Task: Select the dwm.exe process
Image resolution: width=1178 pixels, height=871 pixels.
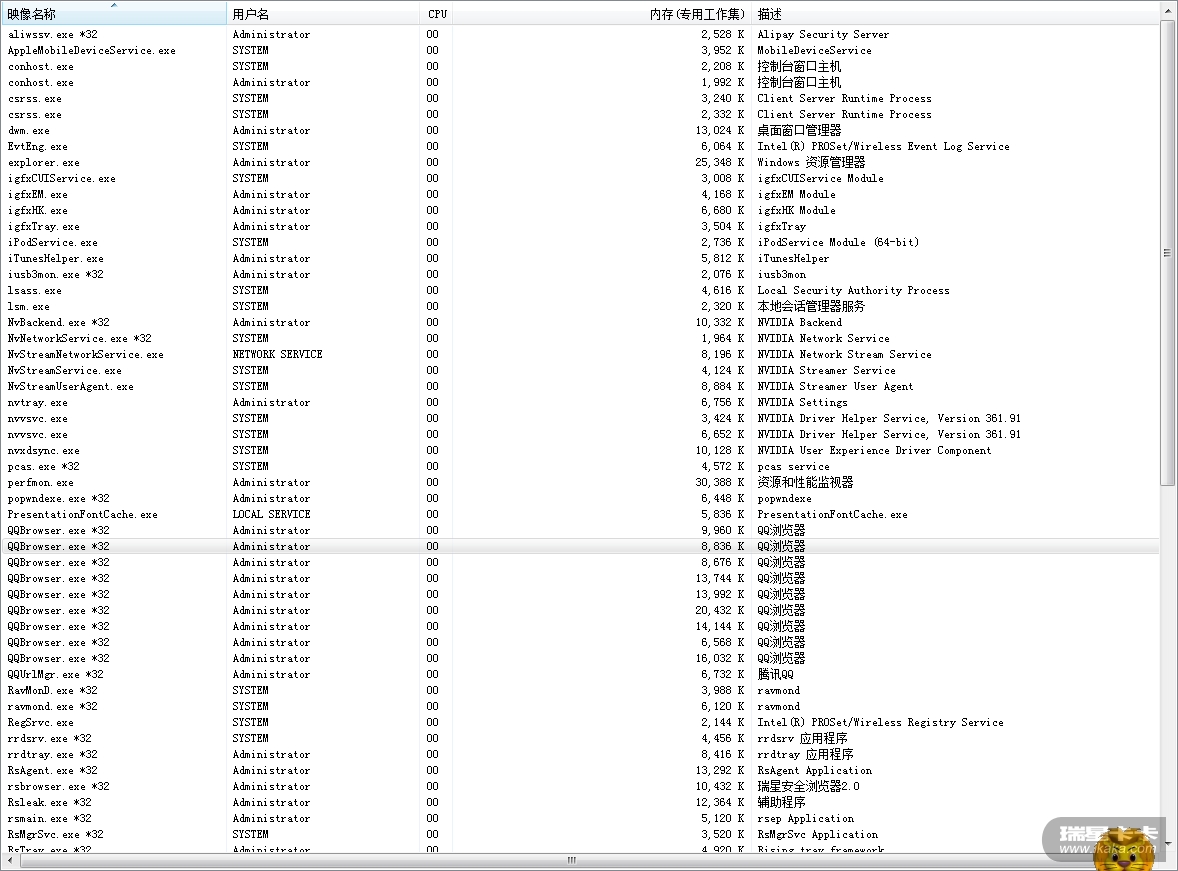Action: (x=580, y=131)
